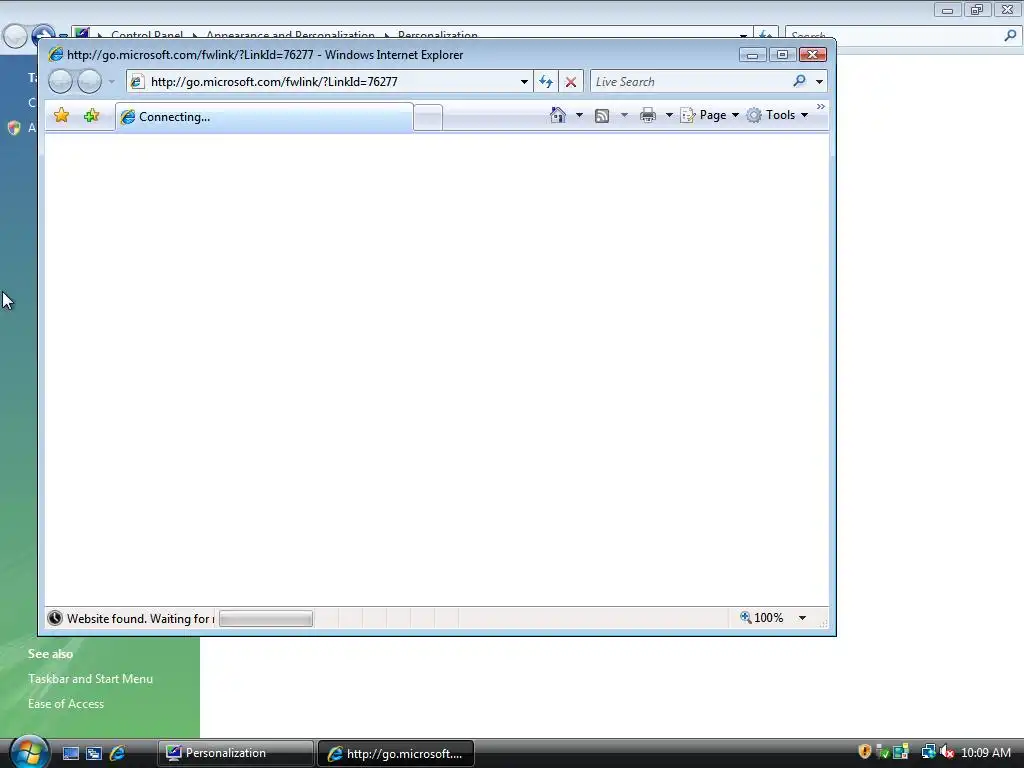Screen dimensions: 1024x768
Task: Click the 'See also' heading
Action: (x=50, y=654)
